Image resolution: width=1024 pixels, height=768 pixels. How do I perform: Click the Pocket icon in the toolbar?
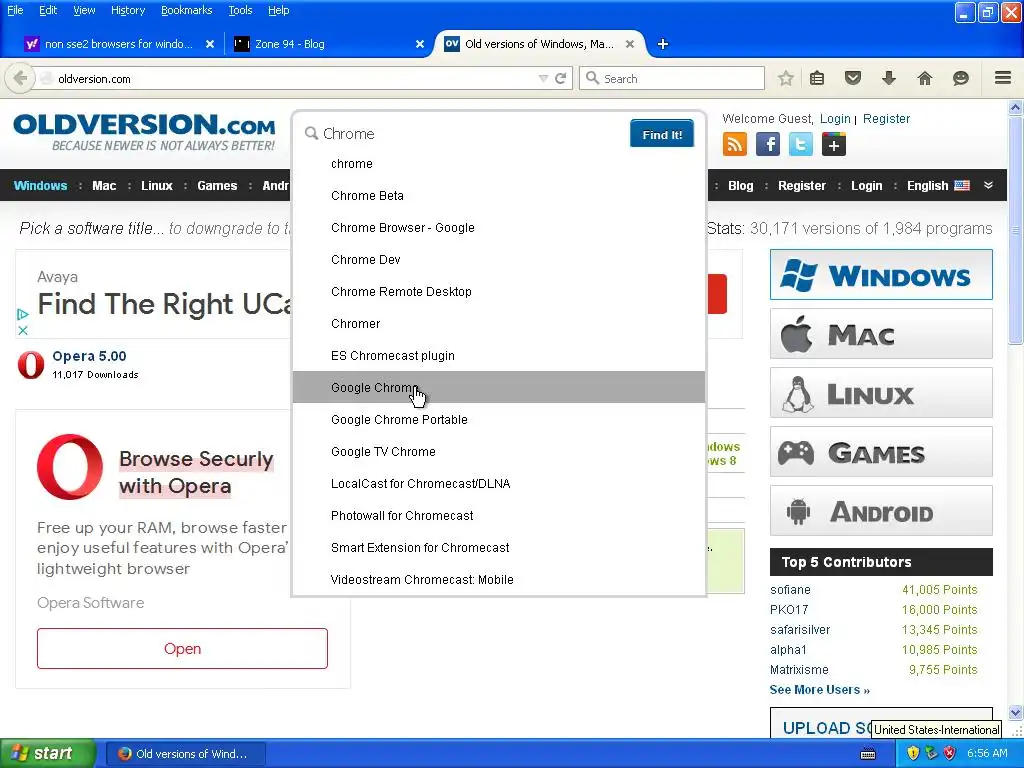pos(853,78)
